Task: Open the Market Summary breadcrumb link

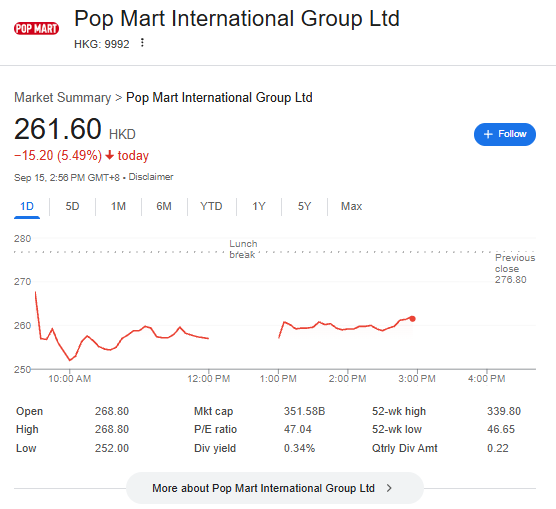Action: pyautogui.click(x=62, y=98)
